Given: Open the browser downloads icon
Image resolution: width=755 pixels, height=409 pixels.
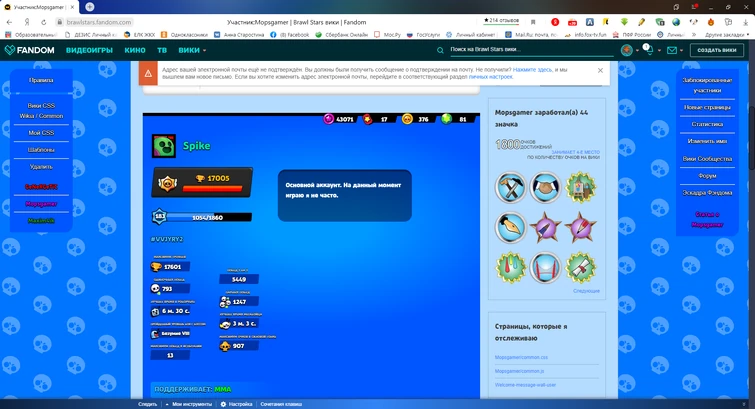Looking at the screenshot, I should [x=745, y=22].
